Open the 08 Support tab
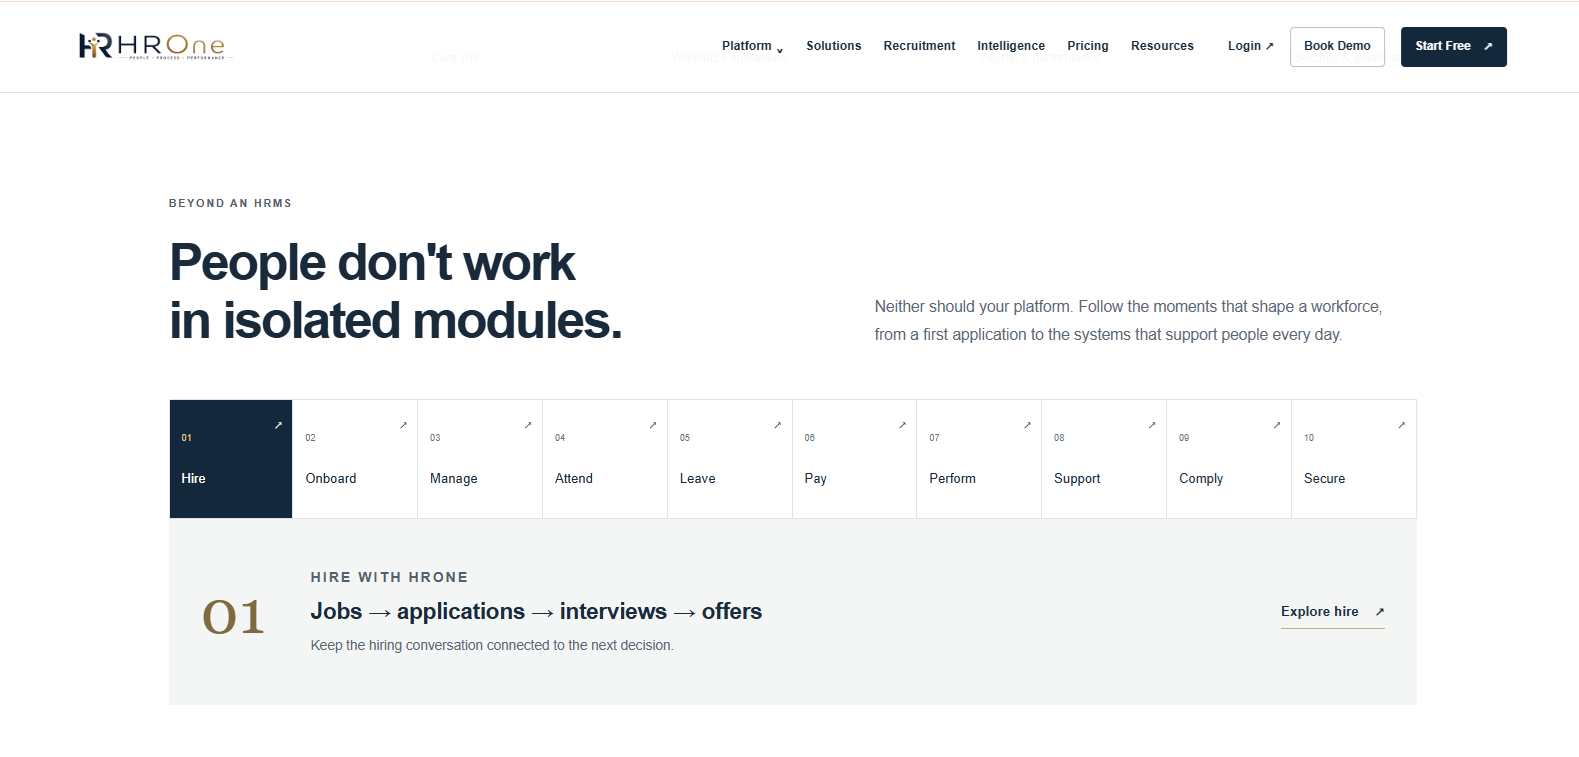1579x757 pixels. coord(1104,459)
